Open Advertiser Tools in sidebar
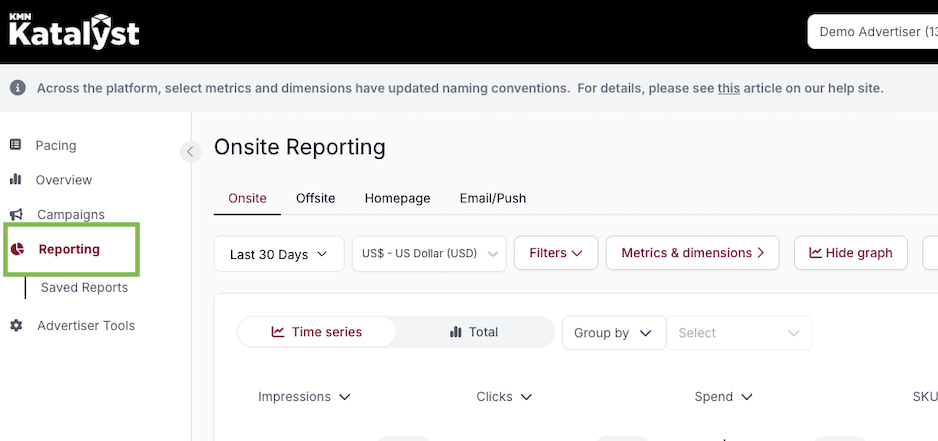 click(86, 326)
